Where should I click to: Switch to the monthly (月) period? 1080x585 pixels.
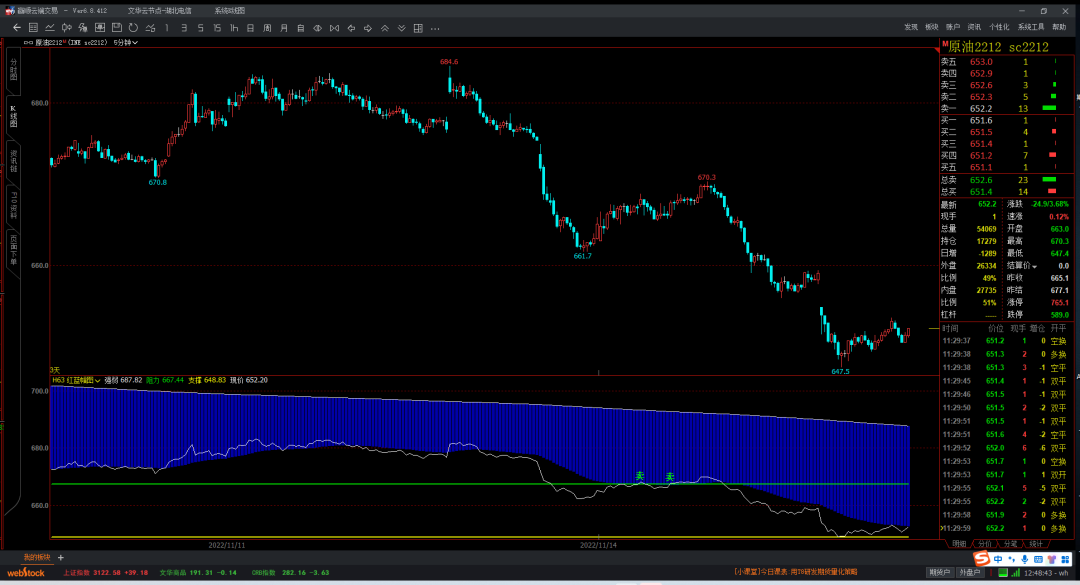284,28
